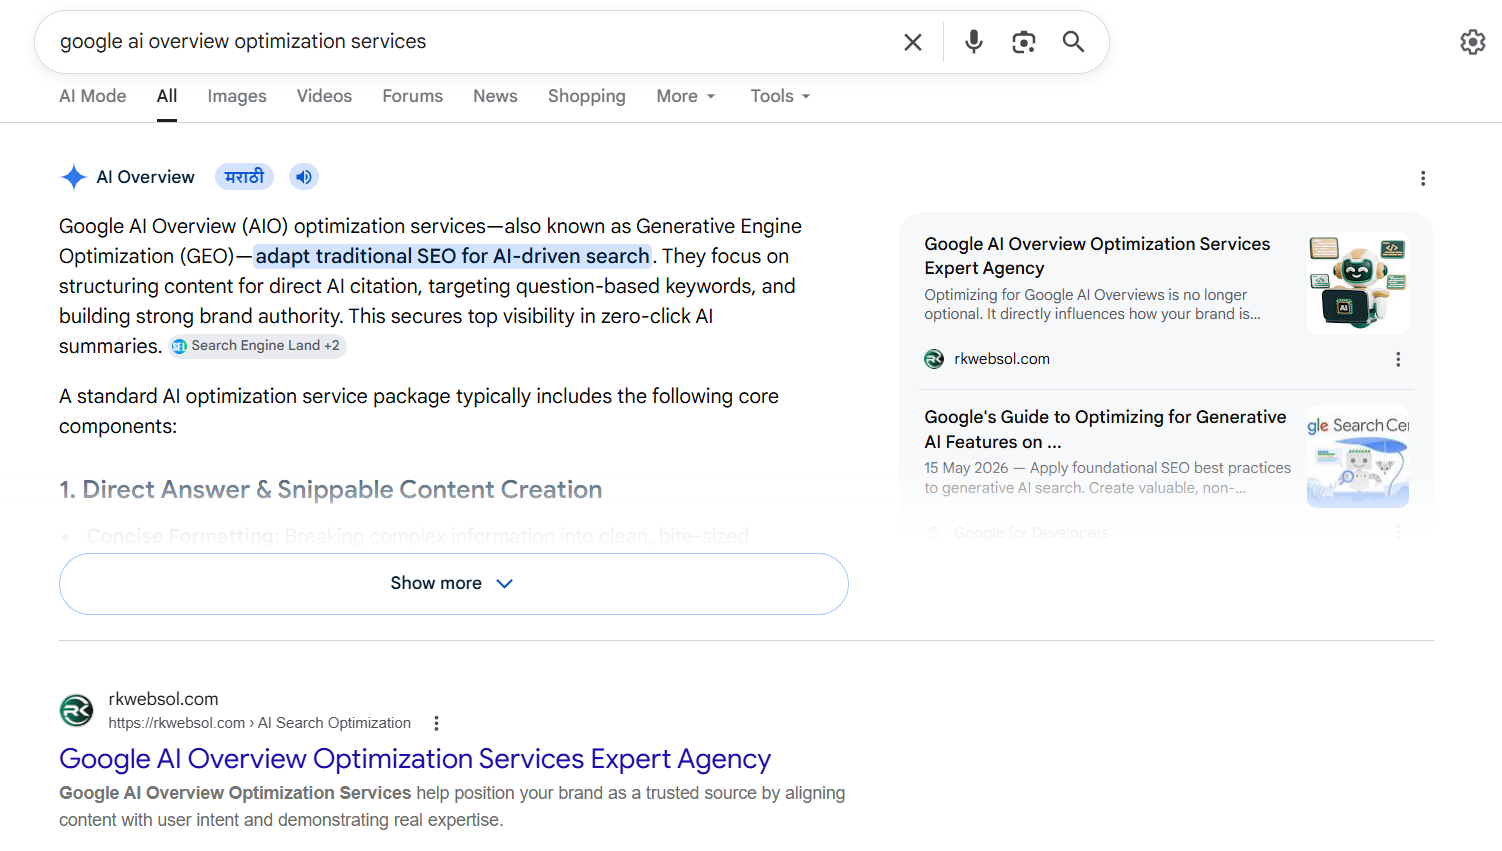Open robot thumbnail on rkwebsol source card

coord(1358,283)
